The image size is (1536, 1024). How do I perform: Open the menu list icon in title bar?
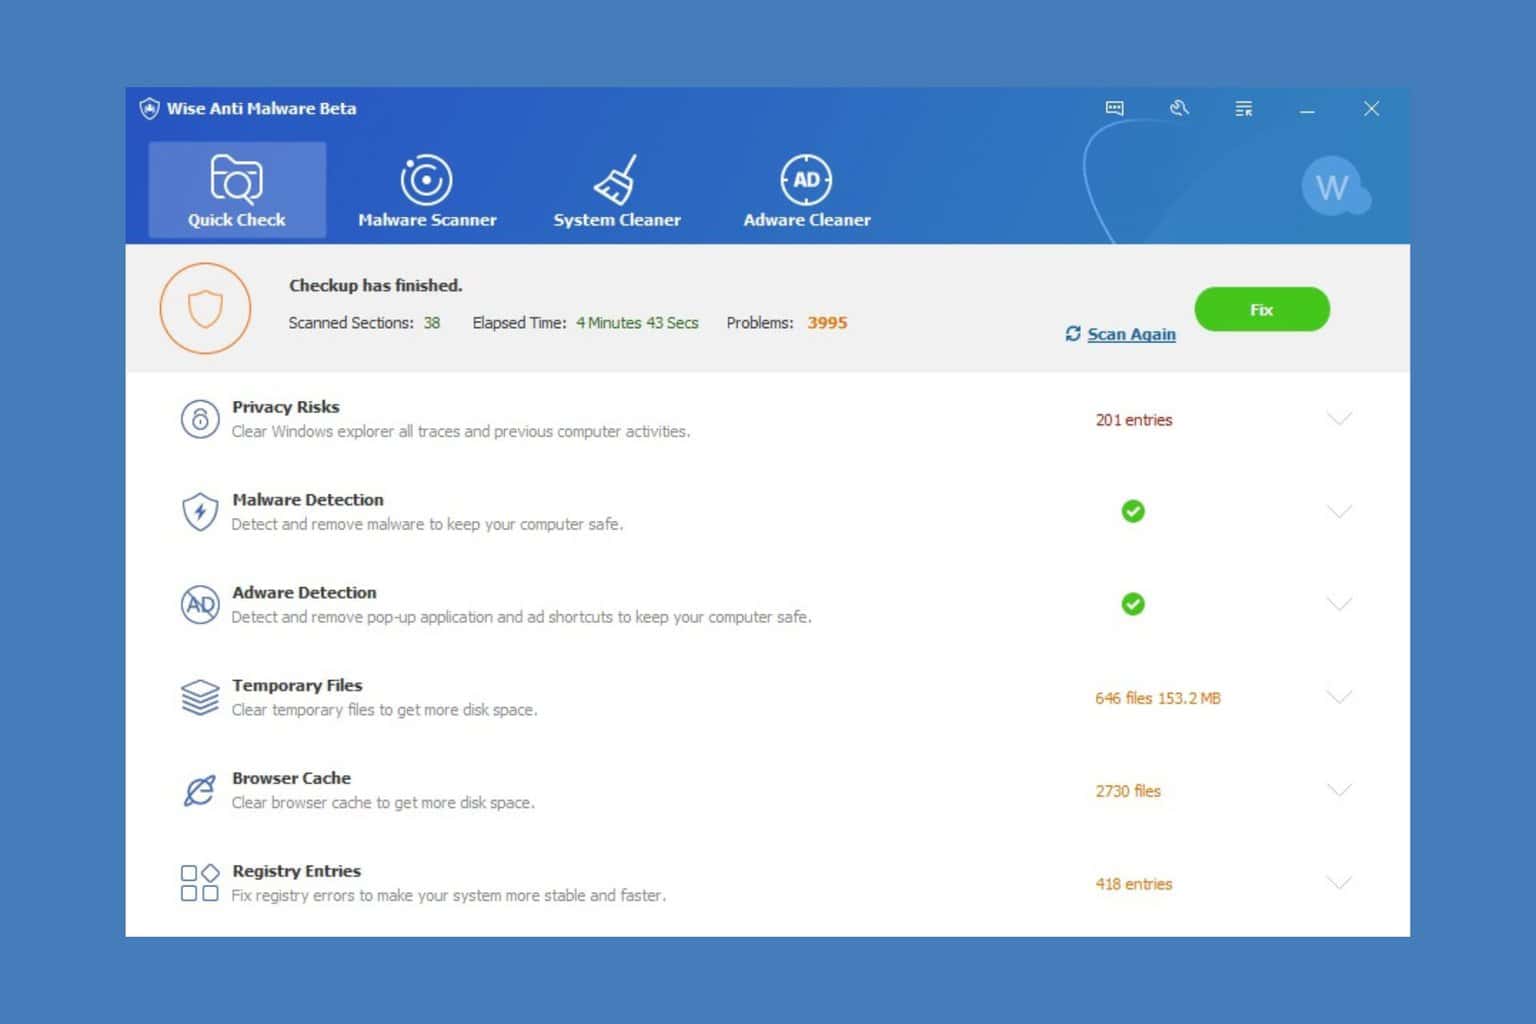(x=1244, y=108)
